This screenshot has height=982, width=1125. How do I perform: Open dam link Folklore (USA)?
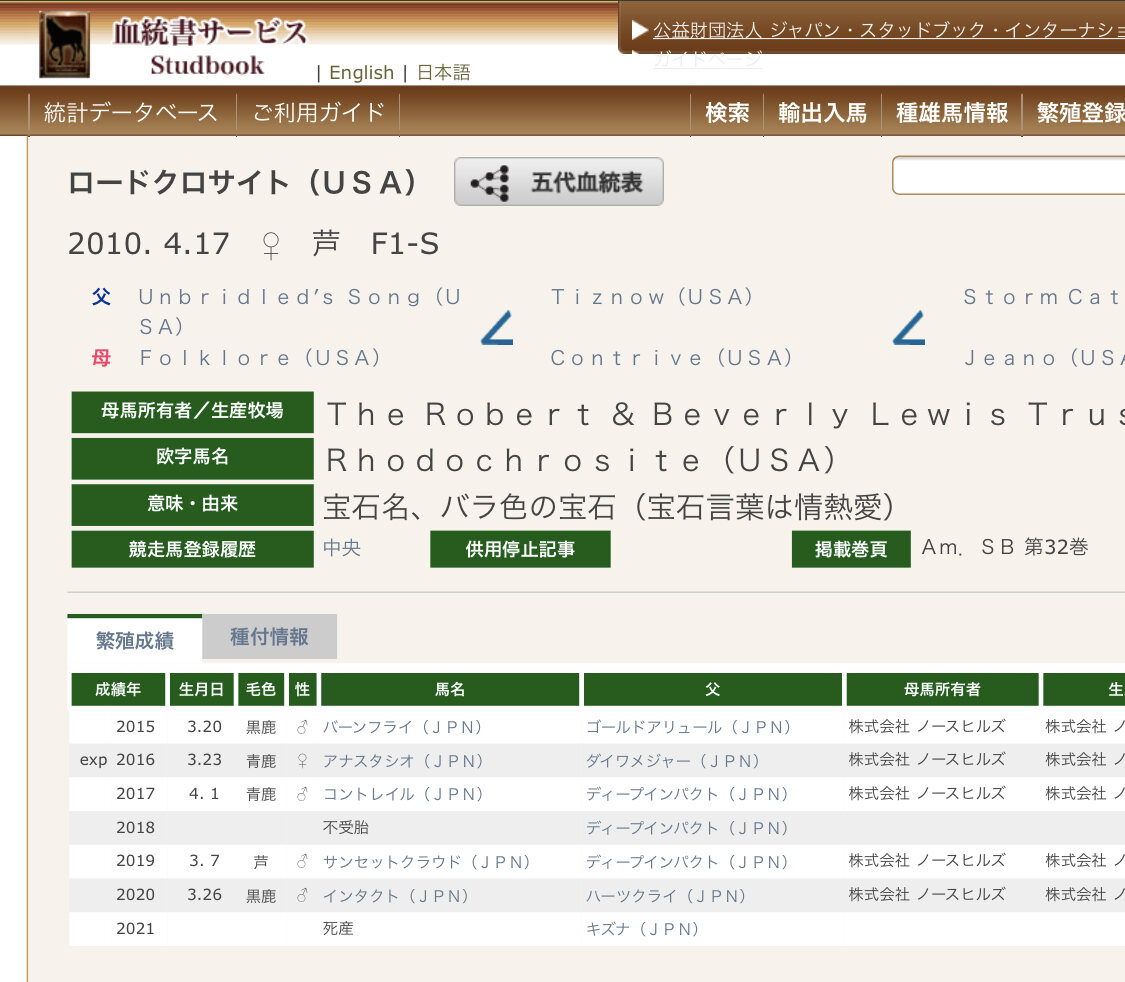click(260, 358)
